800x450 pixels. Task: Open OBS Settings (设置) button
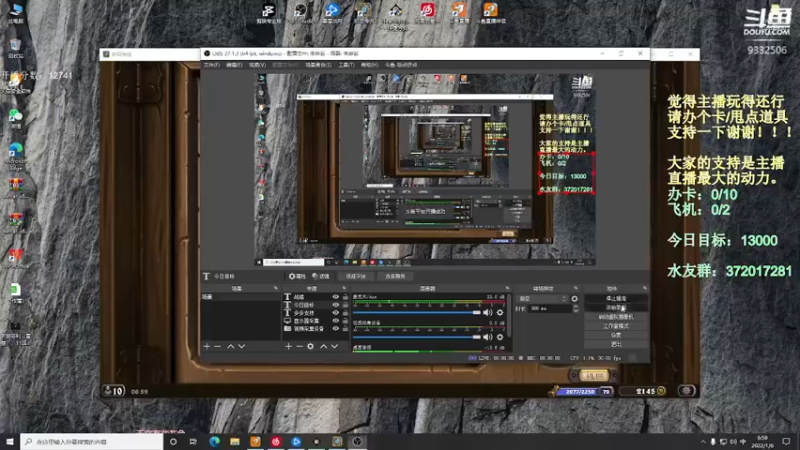tap(616, 335)
